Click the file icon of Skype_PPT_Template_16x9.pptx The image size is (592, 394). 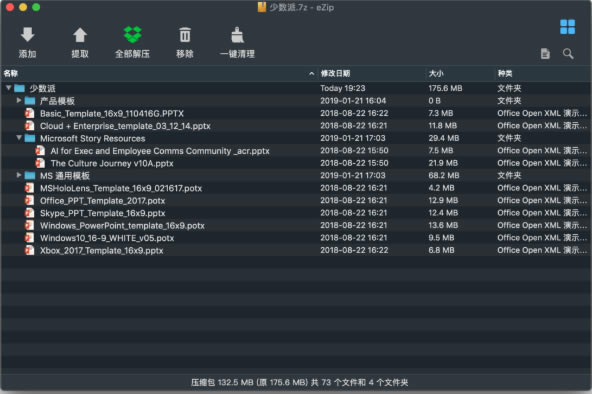click(29, 213)
